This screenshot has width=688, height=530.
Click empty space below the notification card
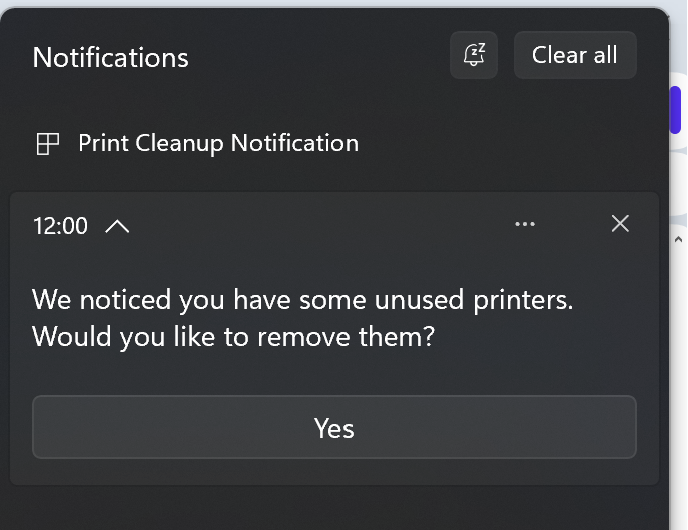(x=333, y=508)
